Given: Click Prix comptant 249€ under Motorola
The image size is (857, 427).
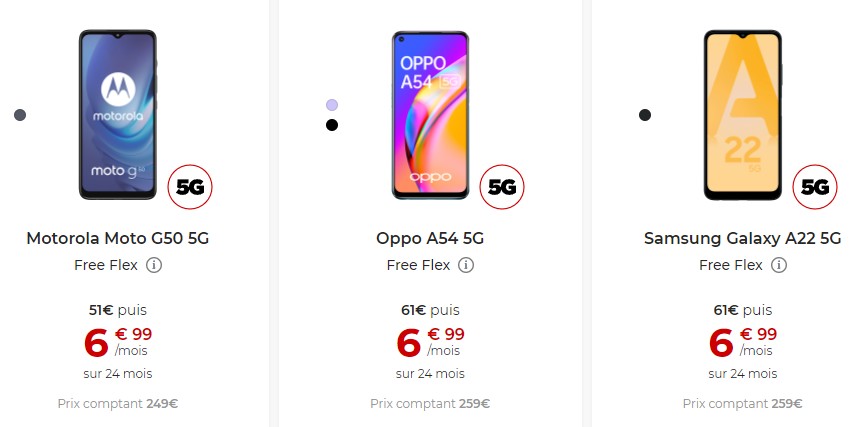Looking at the screenshot, I should pyautogui.click(x=118, y=404).
